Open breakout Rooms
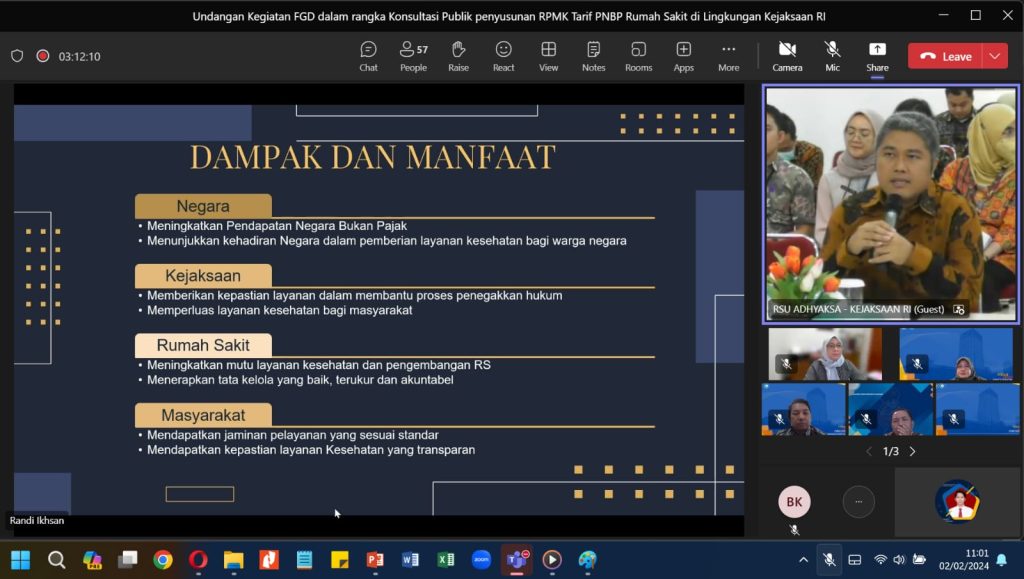 (x=638, y=56)
